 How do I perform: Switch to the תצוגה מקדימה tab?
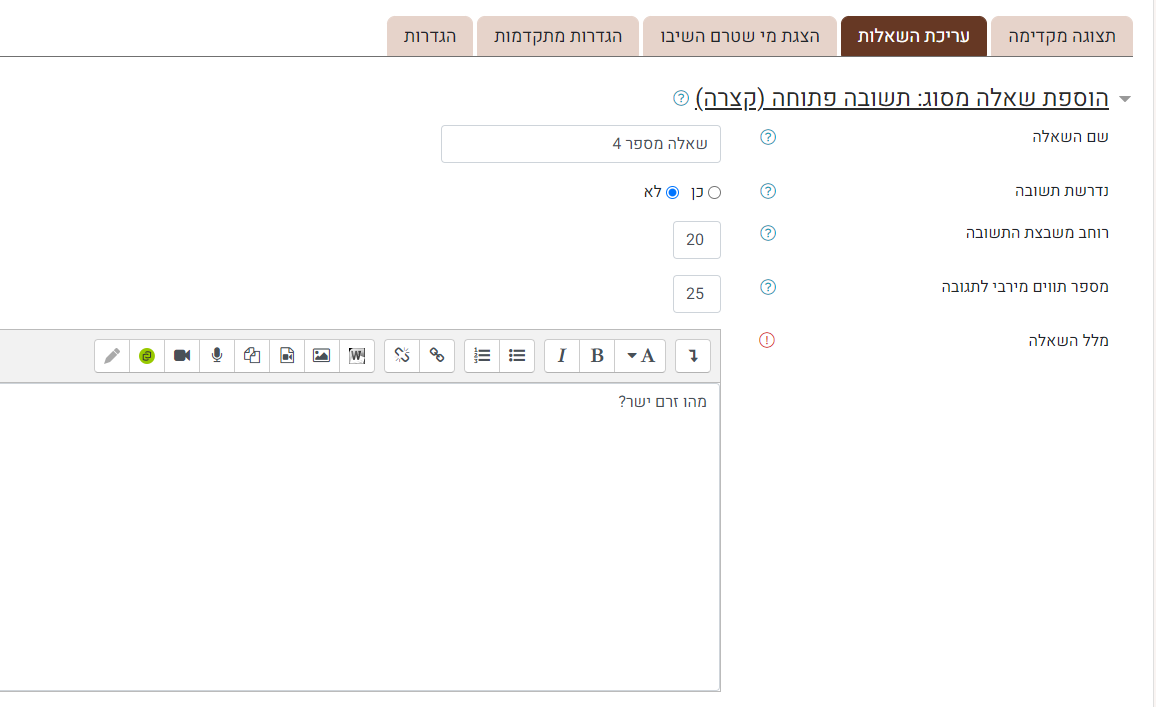1062,36
